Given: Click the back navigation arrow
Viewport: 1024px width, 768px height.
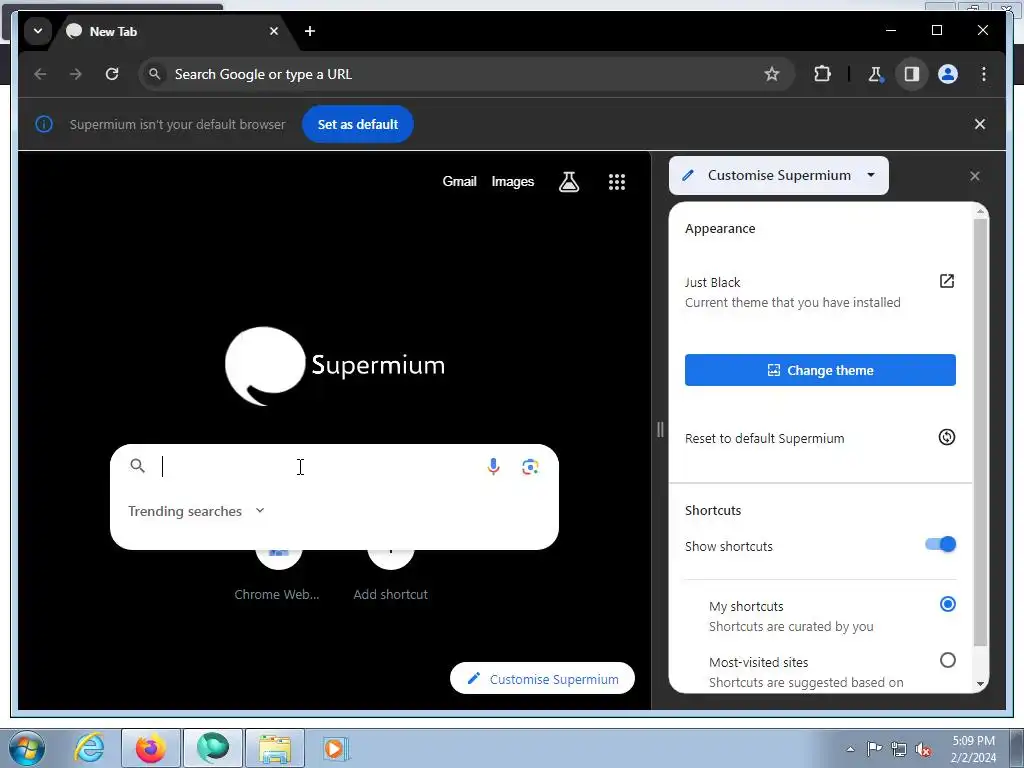Looking at the screenshot, I should pos(40,74).
